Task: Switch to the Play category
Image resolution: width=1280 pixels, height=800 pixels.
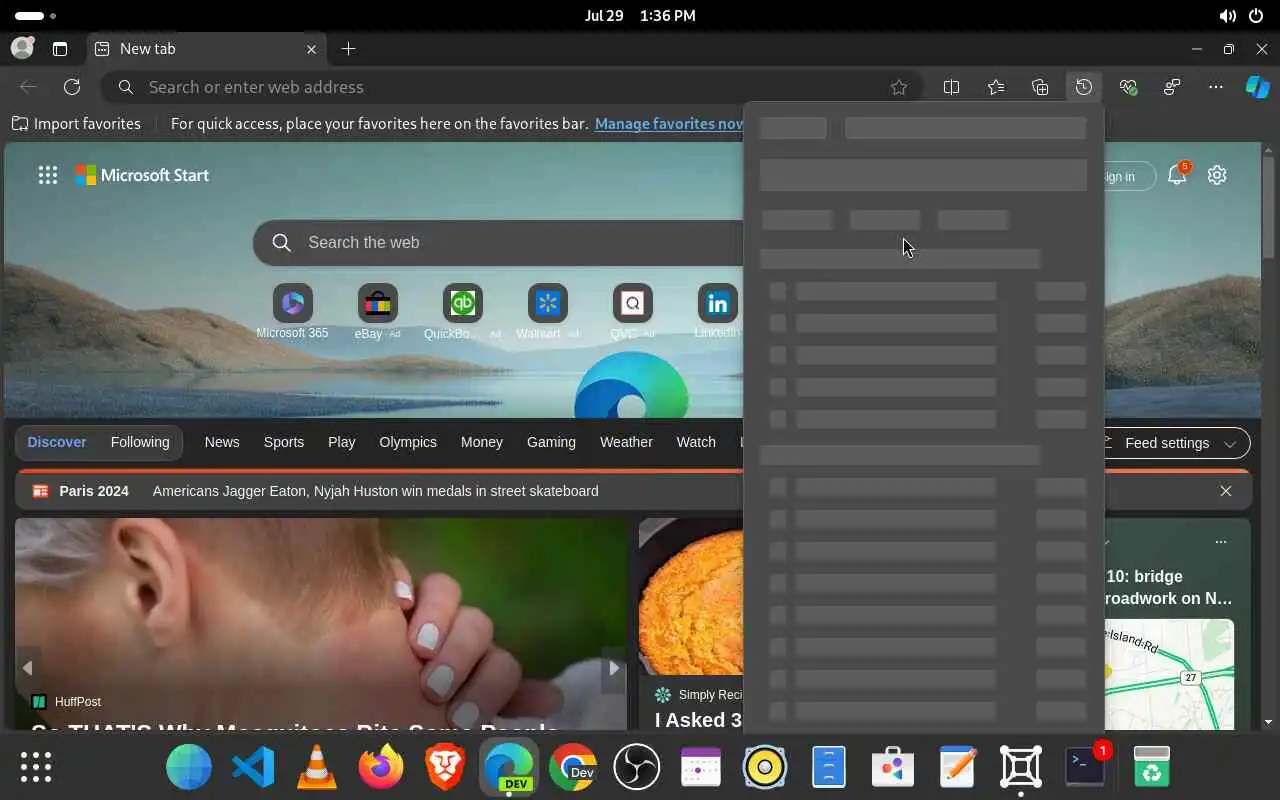Action: [341, 442]
